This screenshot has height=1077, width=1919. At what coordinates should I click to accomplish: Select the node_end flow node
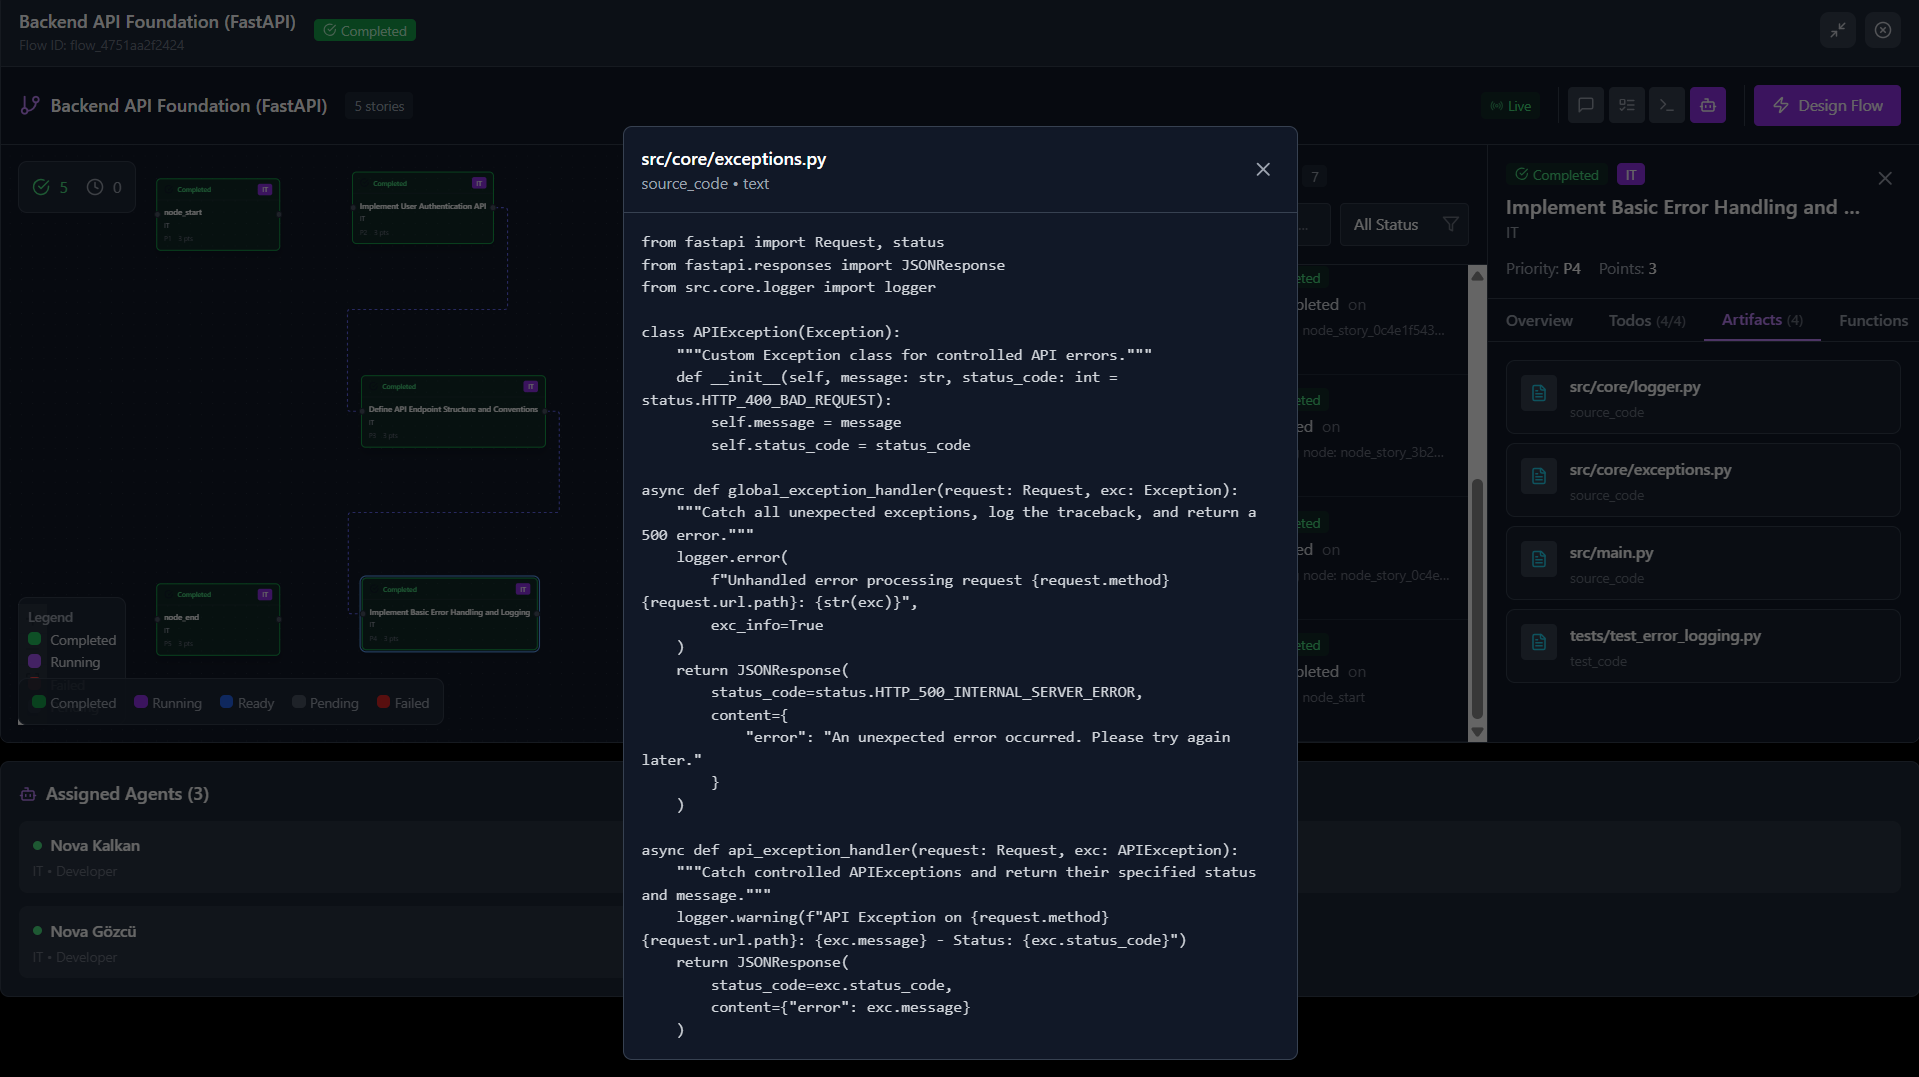(x=218, y=619)
